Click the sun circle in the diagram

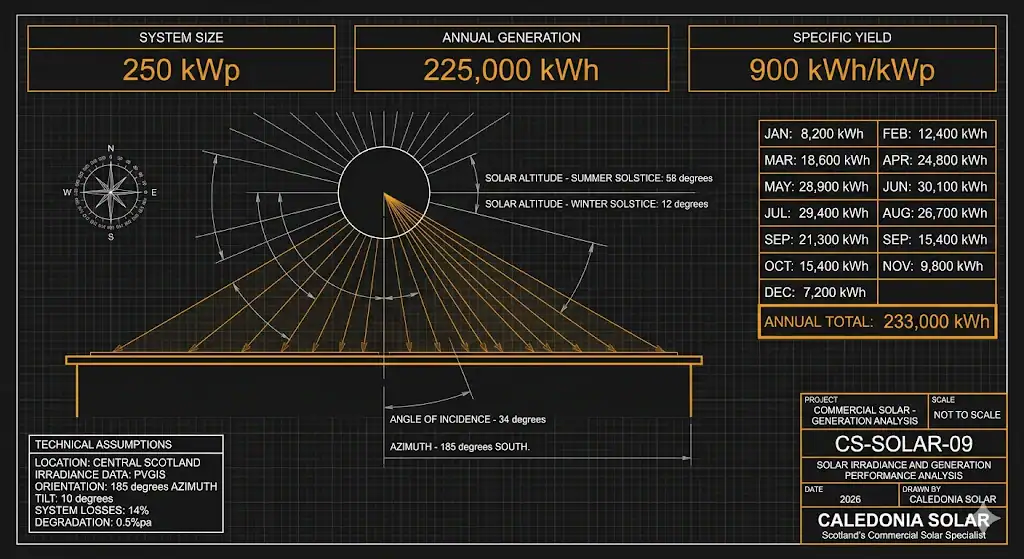tap(384, 193)
